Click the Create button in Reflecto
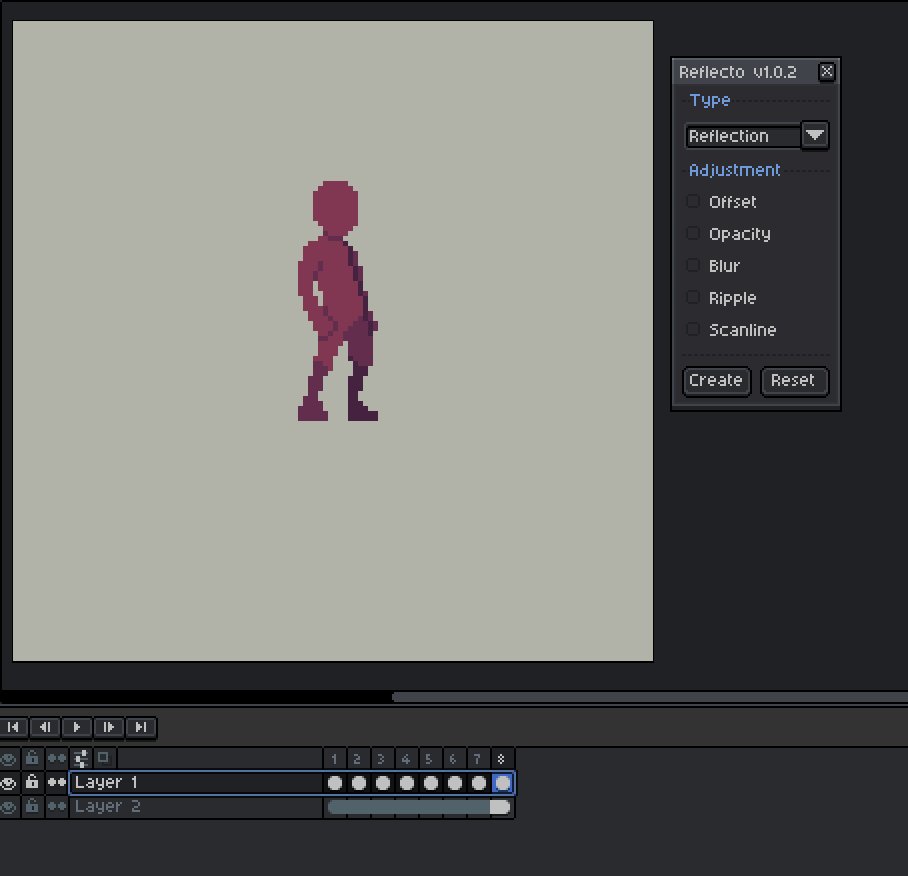 (x=716, y=380)
